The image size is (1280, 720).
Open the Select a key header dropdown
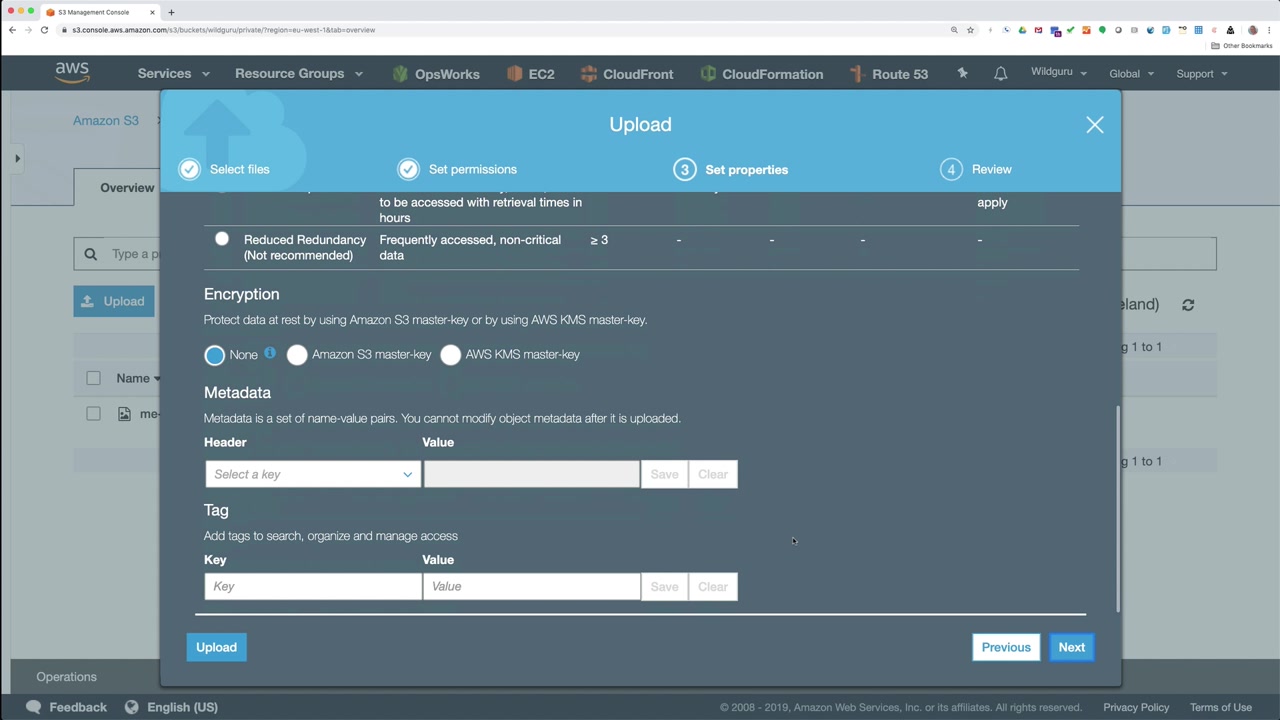coord(313,474)
